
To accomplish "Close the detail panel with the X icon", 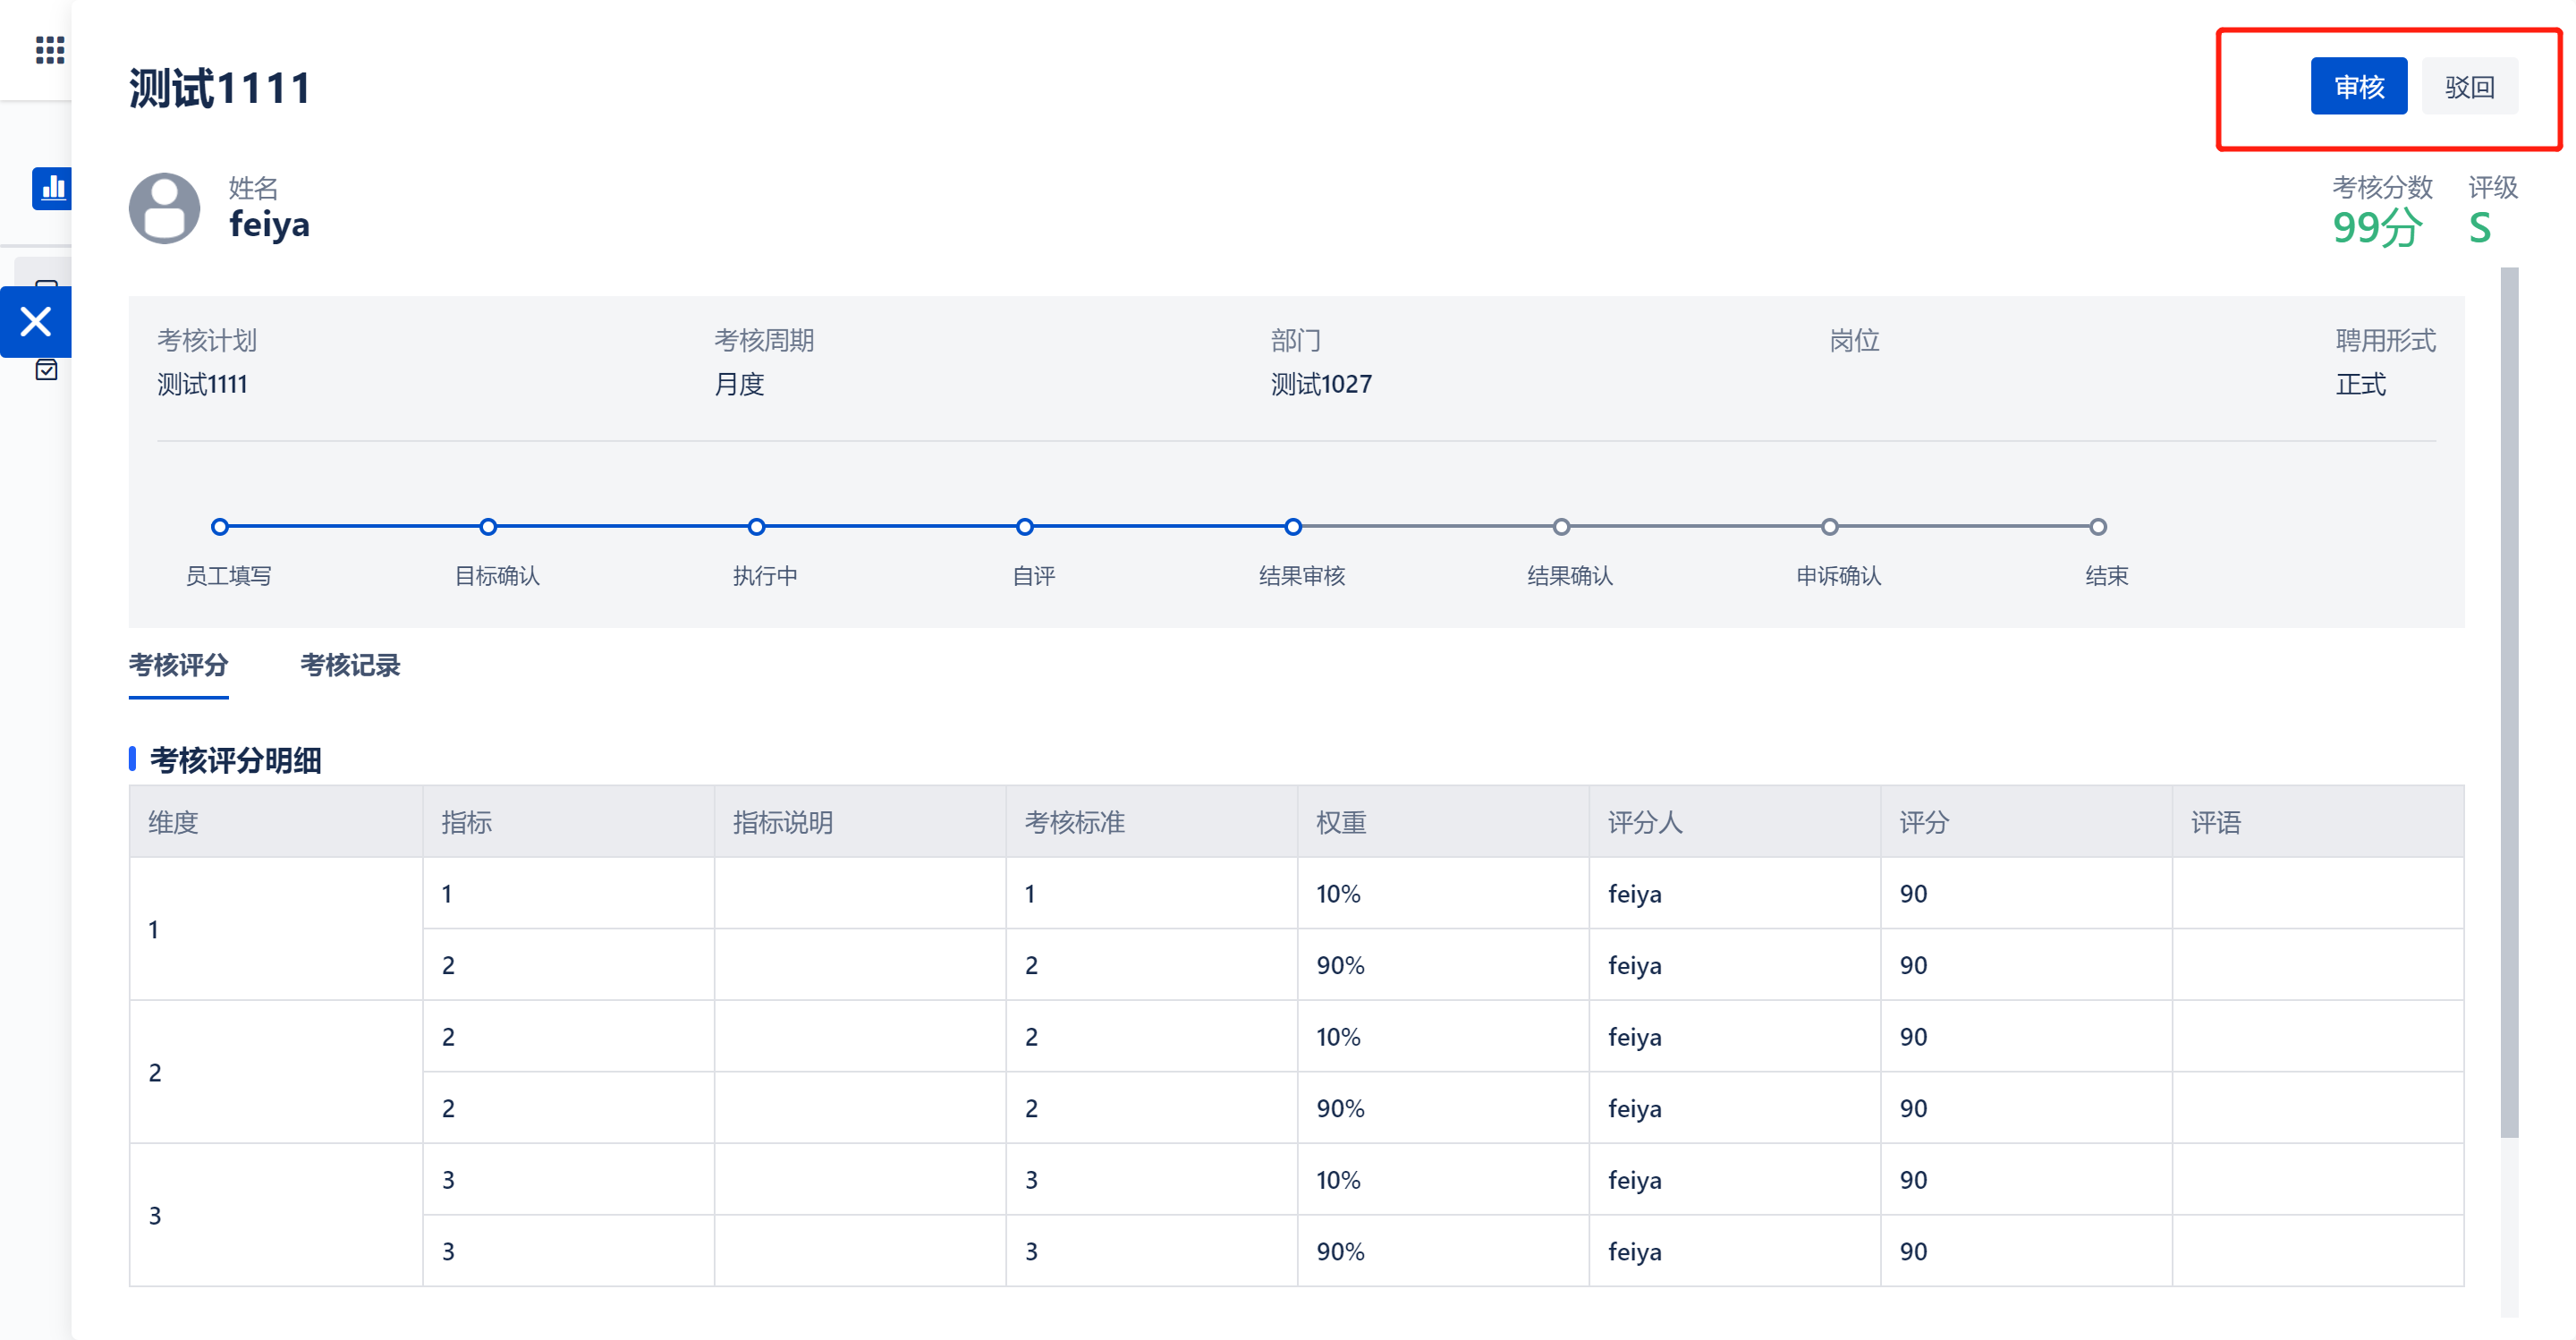I will pos(36,322).
